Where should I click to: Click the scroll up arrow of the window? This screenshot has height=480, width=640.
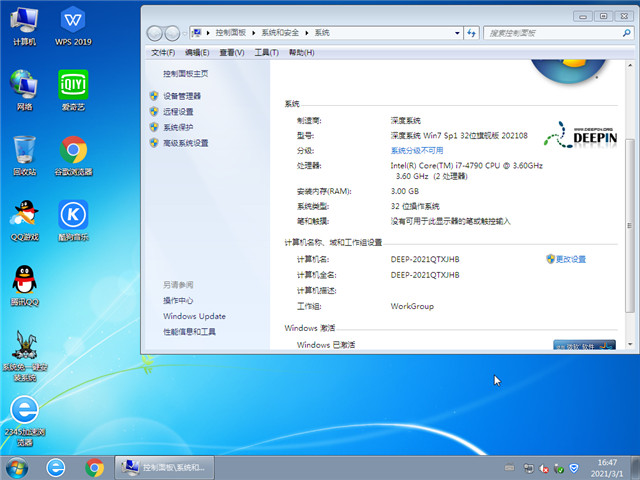tap(630, 65)
